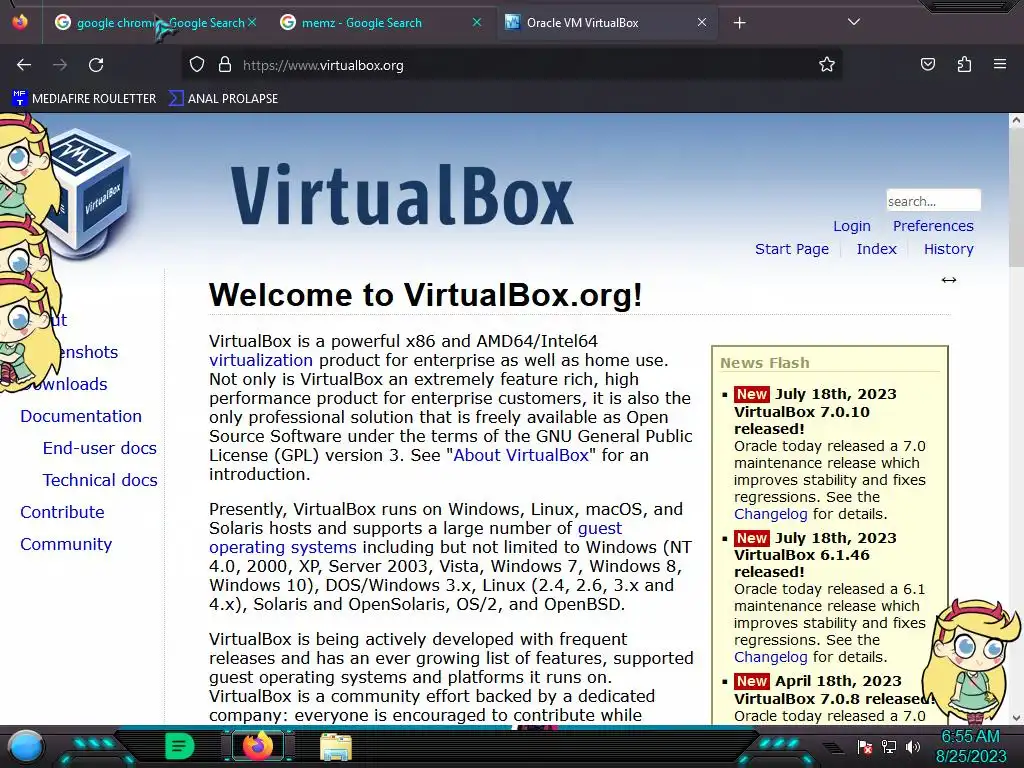Open File Explorer folder in taskbar
Image resolution: width=1024 pixels, height=768 pixels.
pyautogui.click(x=336, y=746)
